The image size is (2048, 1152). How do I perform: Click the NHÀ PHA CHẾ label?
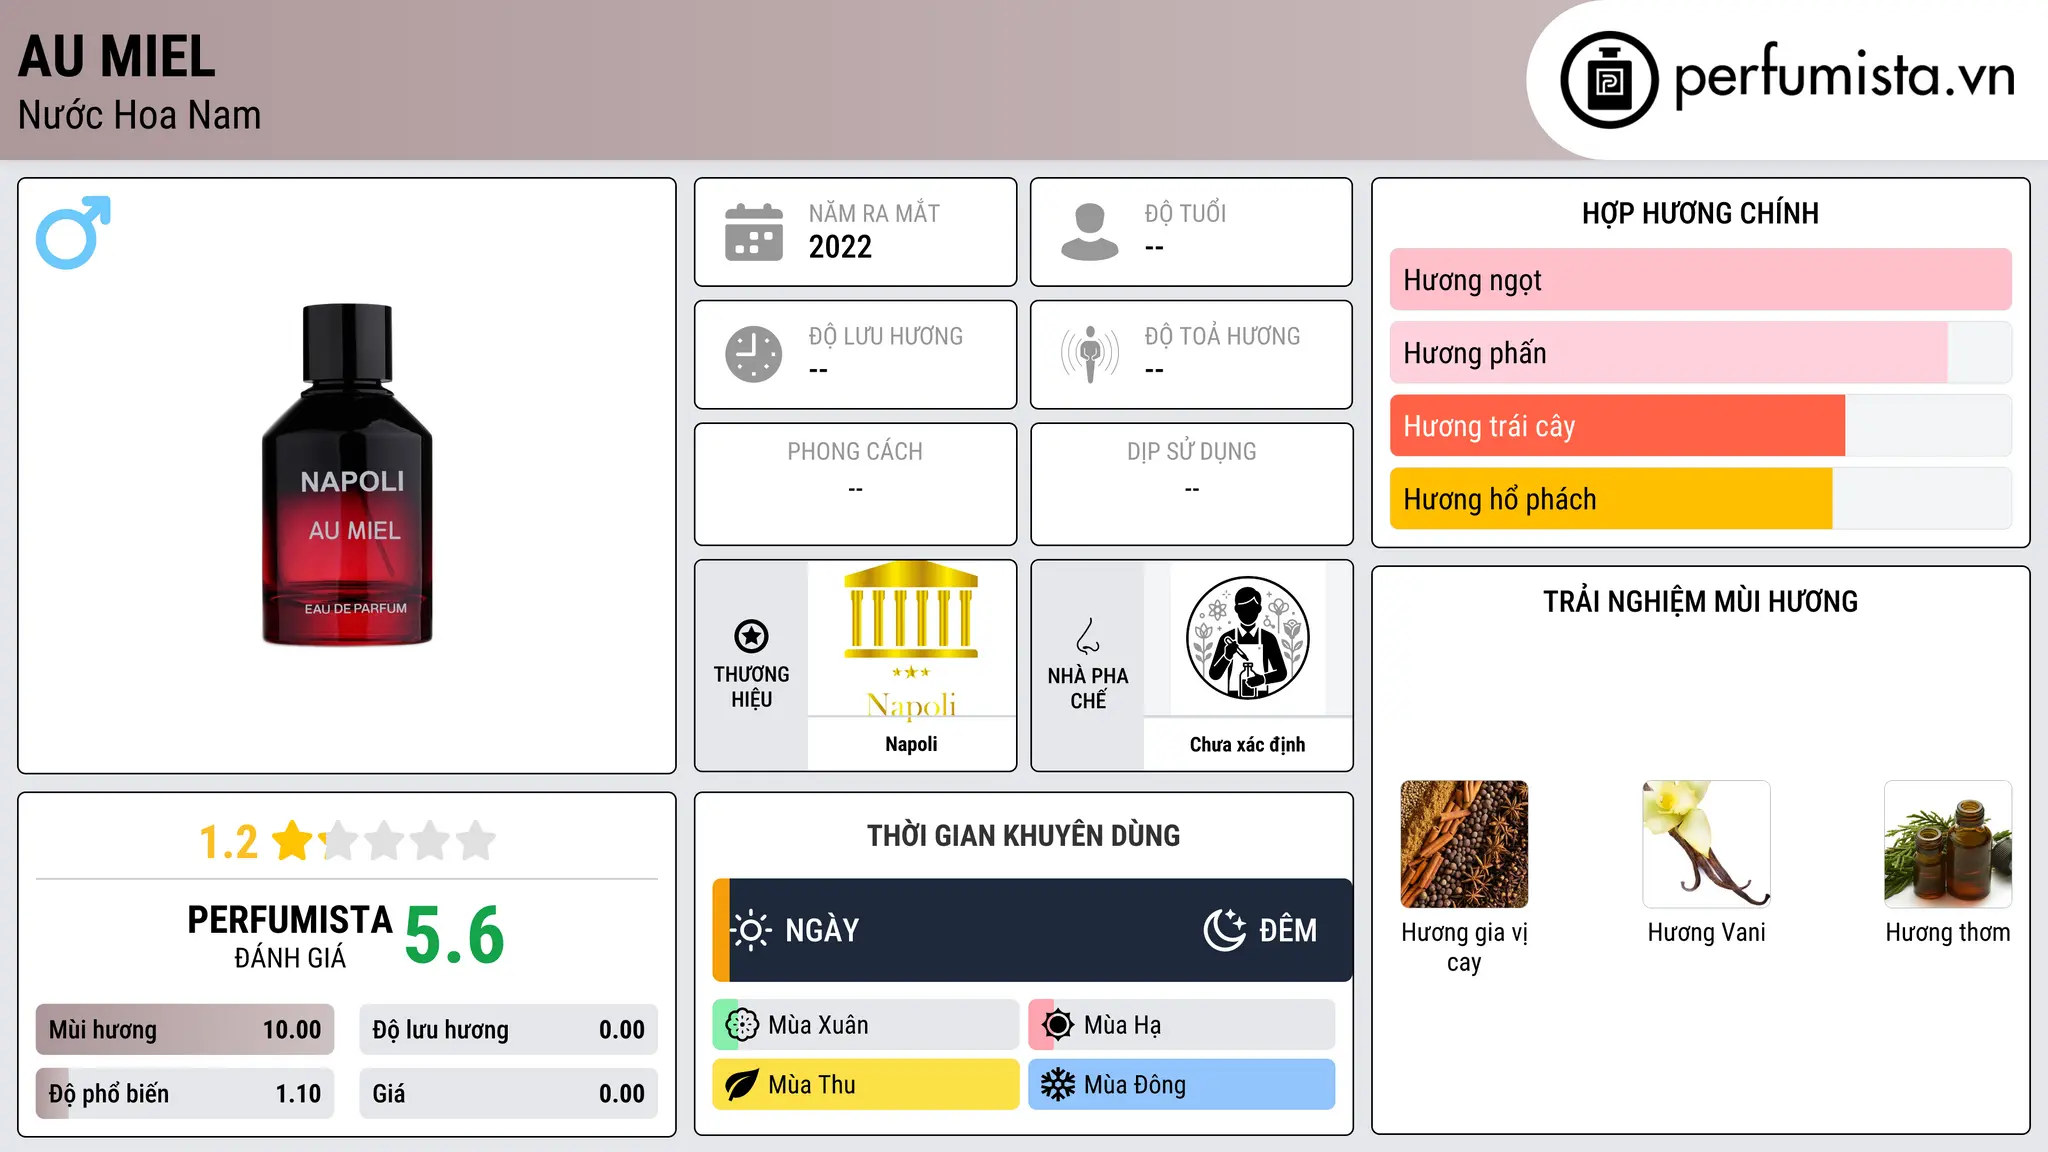(1088, 688)
